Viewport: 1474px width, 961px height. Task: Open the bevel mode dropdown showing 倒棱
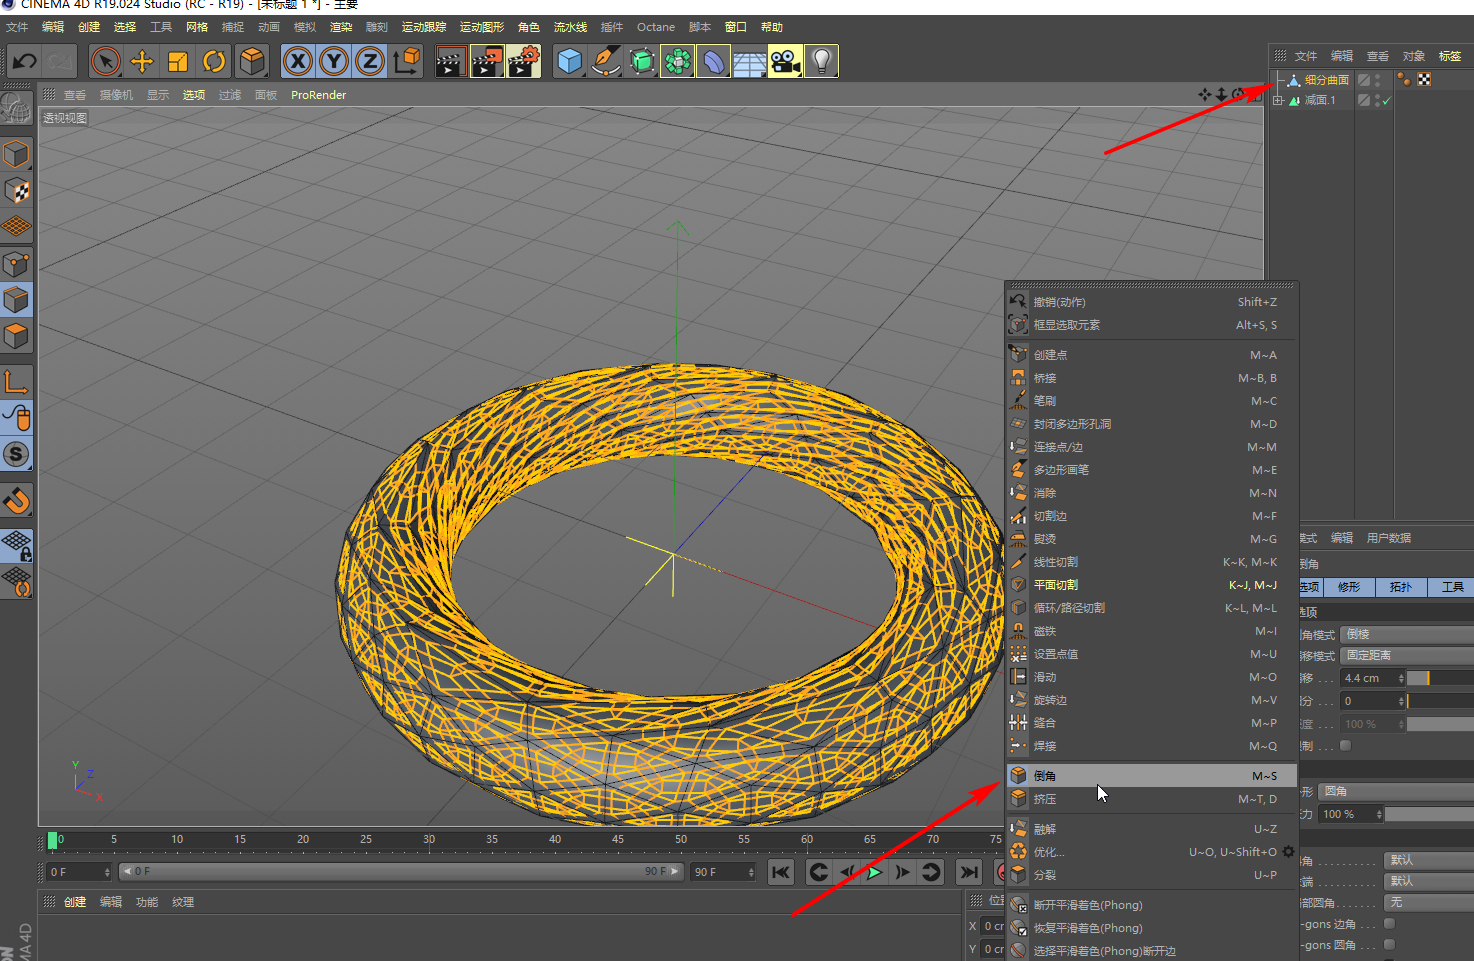point(1406,634)
